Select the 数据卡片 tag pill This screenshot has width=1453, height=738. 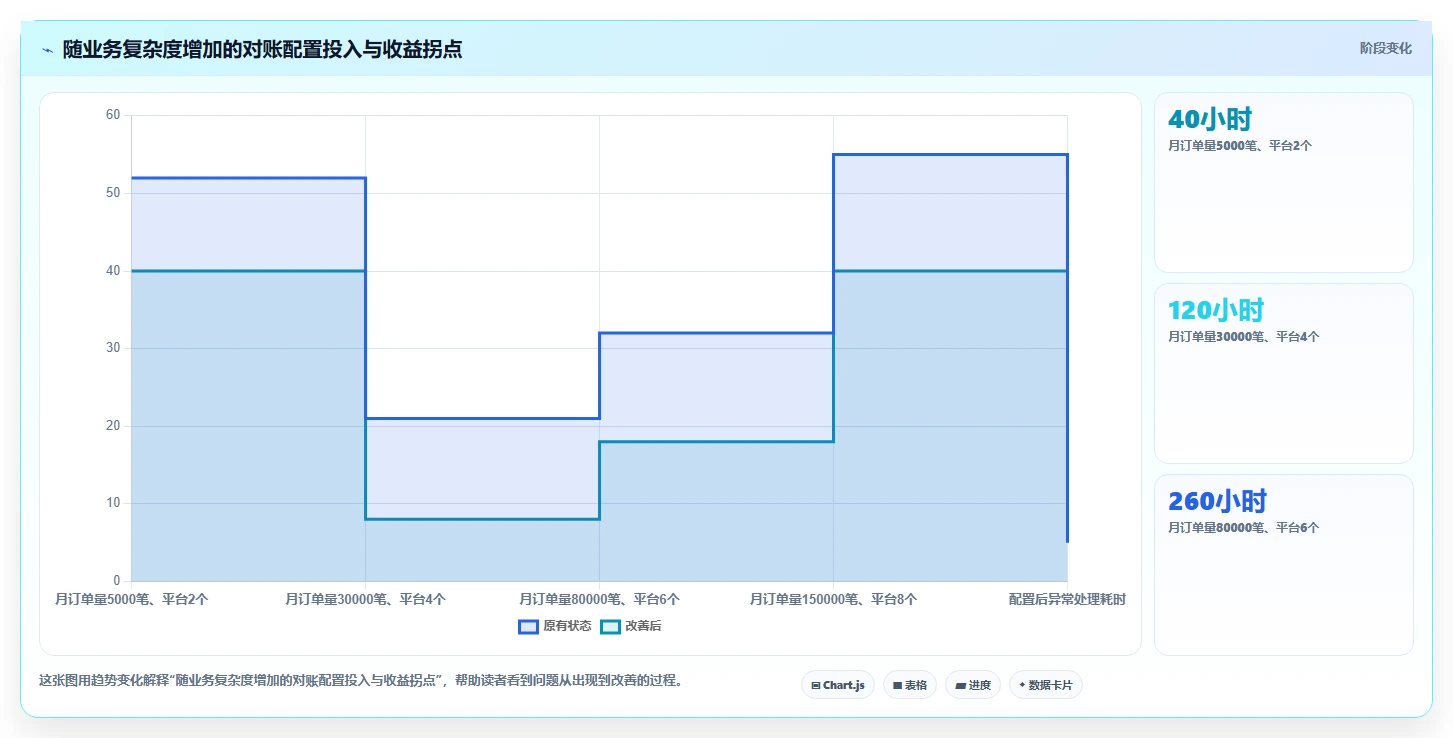[1046, 685]
